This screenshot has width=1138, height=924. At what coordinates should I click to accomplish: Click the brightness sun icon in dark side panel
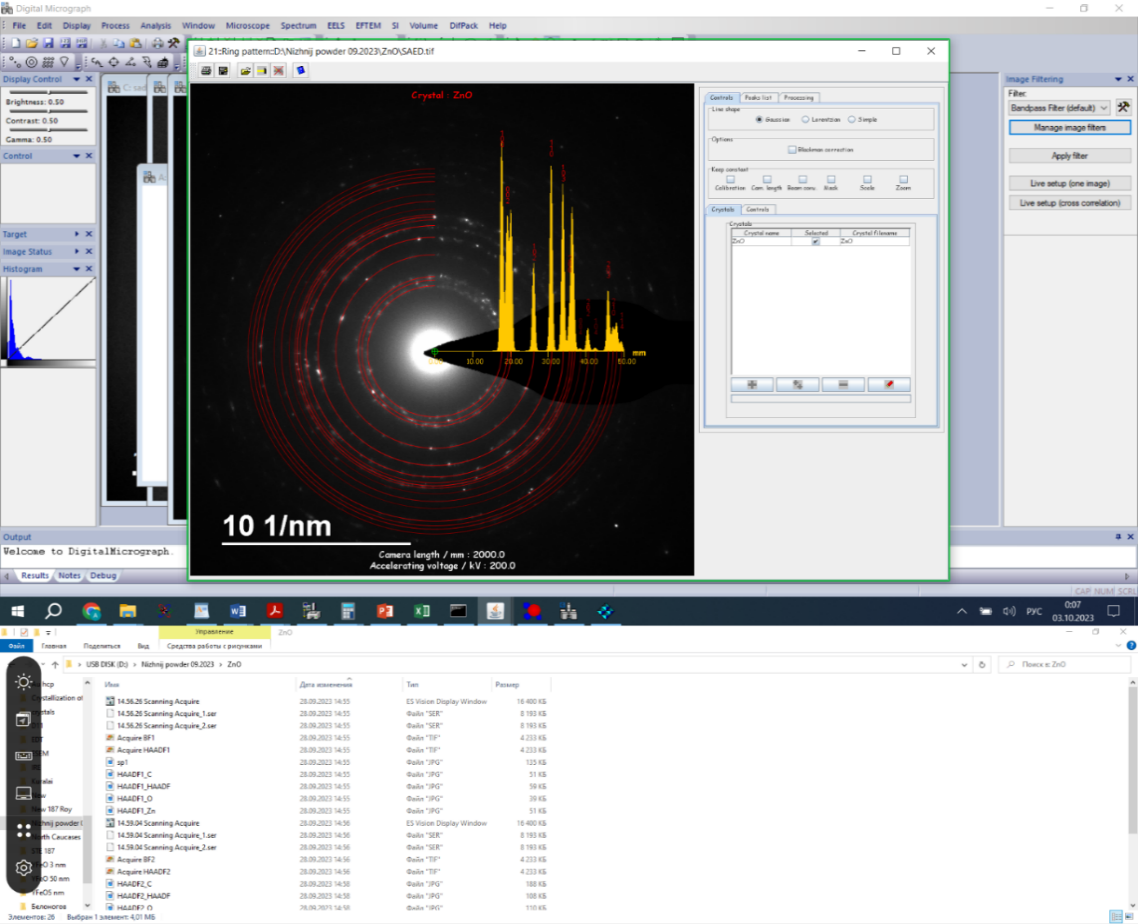click(x=23, y=682)
